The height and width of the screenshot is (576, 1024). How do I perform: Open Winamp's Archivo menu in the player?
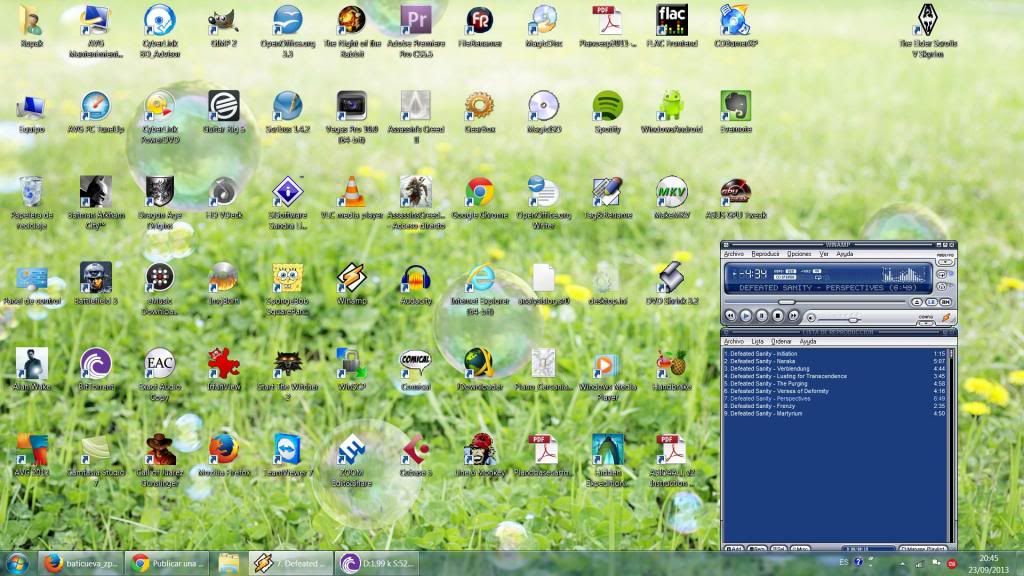click(x=734, y=254)
